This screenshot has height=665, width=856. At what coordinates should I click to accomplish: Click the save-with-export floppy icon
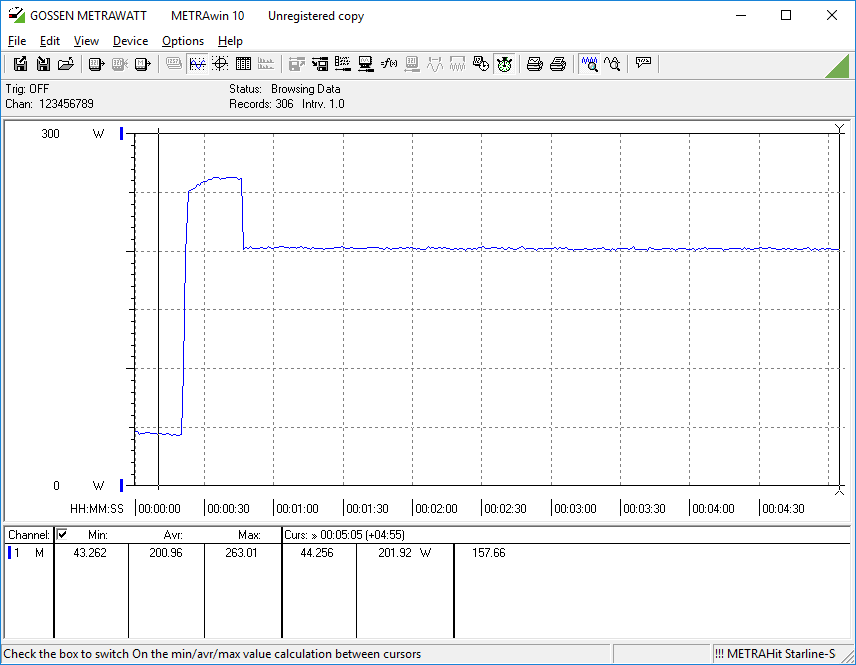[20, 64]
